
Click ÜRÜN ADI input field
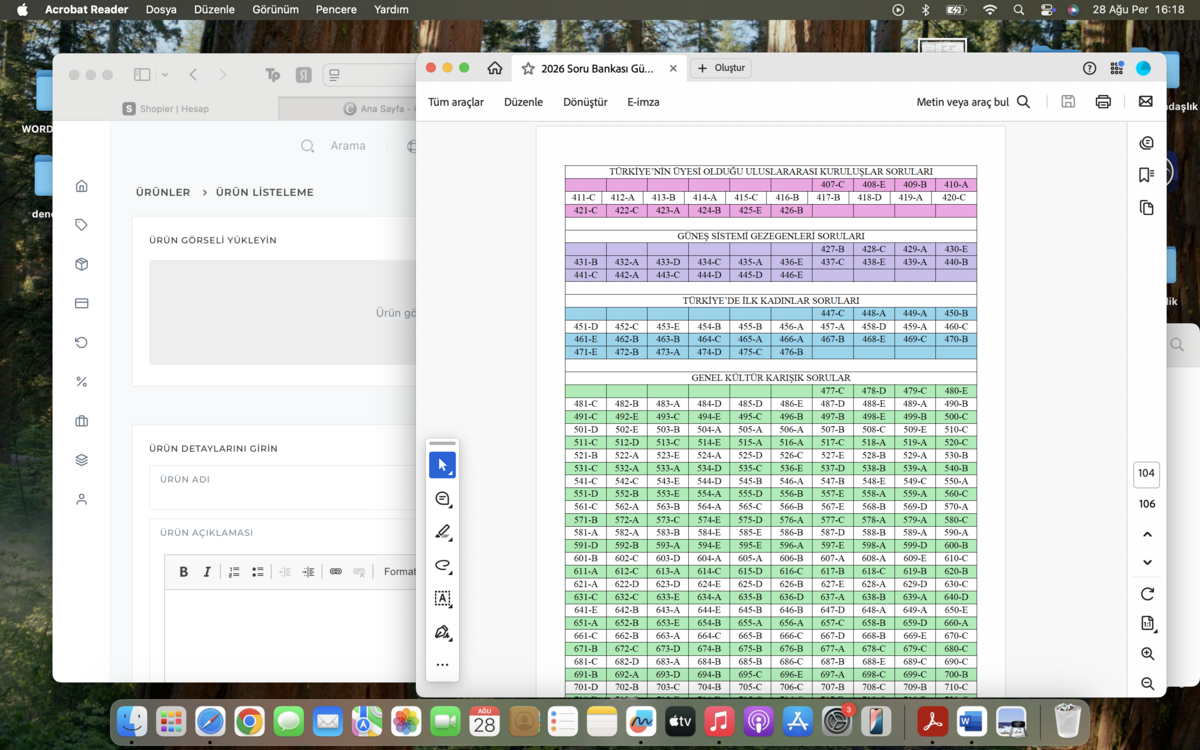pyautogui.click(x=282, y=488)
